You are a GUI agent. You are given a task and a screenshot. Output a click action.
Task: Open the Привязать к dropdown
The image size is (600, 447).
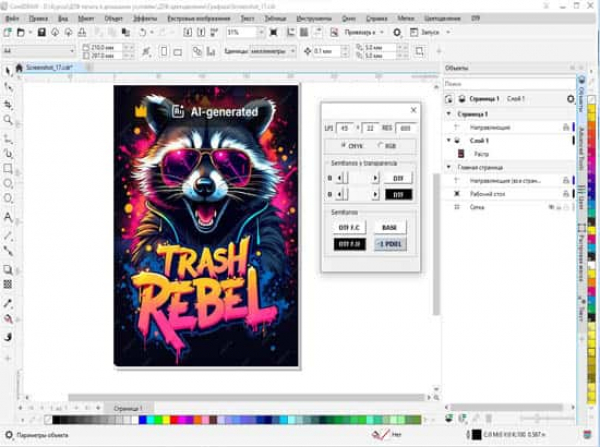click(382, 33)
